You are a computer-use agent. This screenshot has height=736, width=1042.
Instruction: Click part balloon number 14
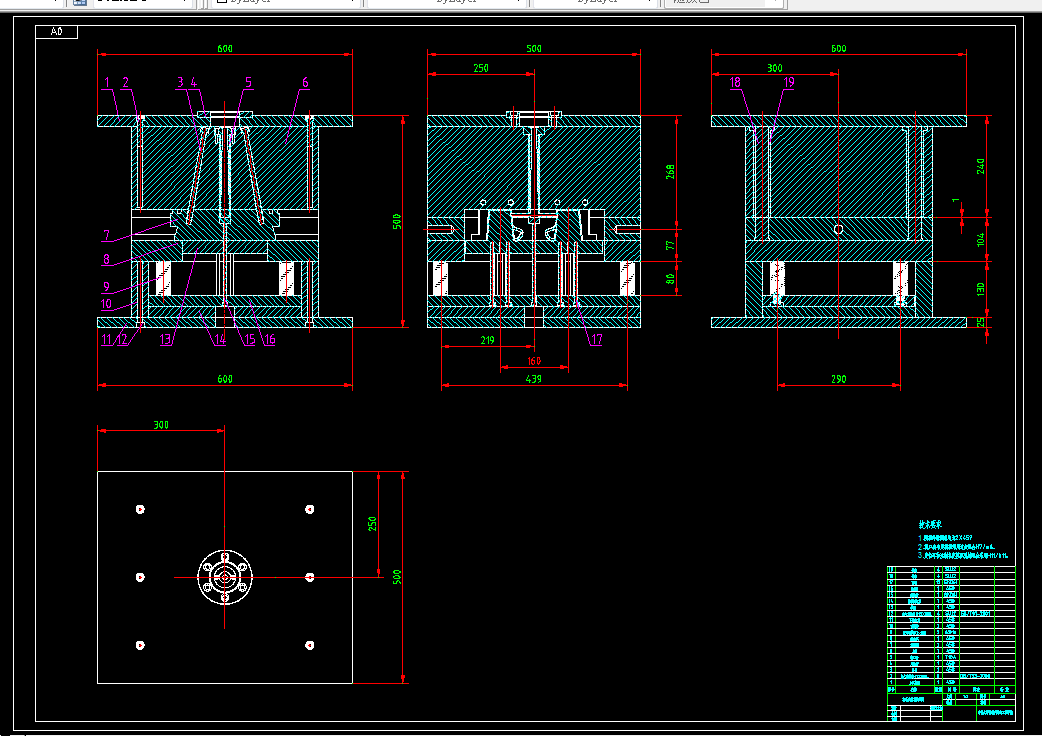[220, 339]
